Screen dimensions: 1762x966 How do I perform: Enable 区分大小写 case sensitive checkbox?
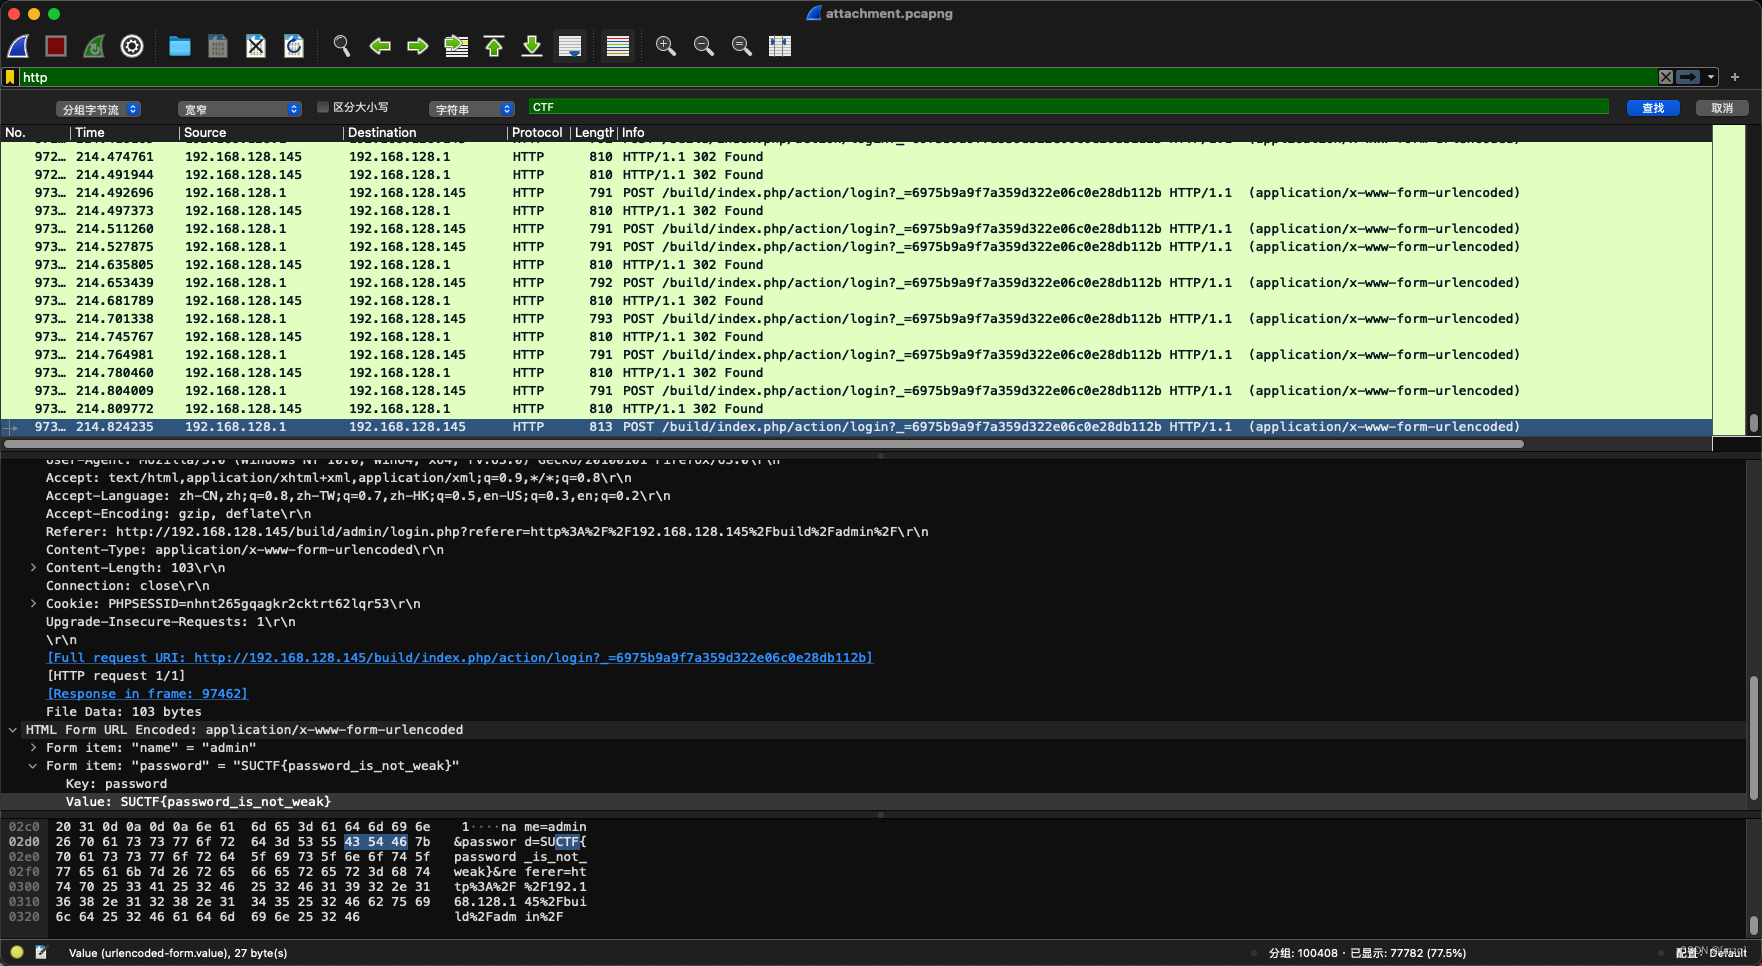(x=323, y=107)
